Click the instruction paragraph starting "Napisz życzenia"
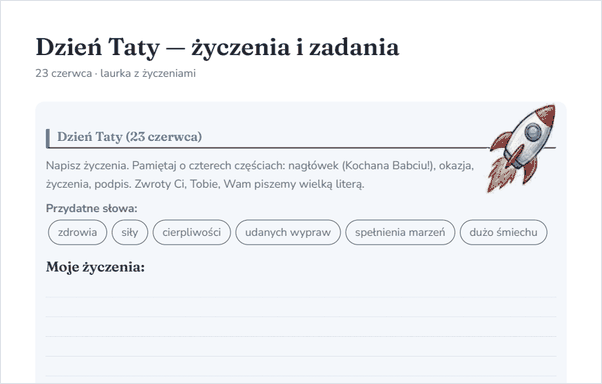602x384 pixels. pos(260,175)
